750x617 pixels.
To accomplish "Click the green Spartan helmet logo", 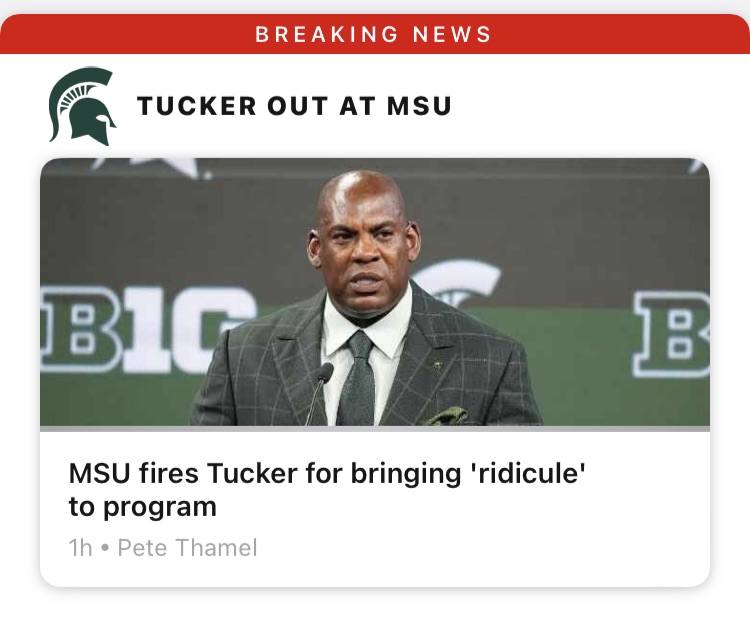I will coord(82,106).
